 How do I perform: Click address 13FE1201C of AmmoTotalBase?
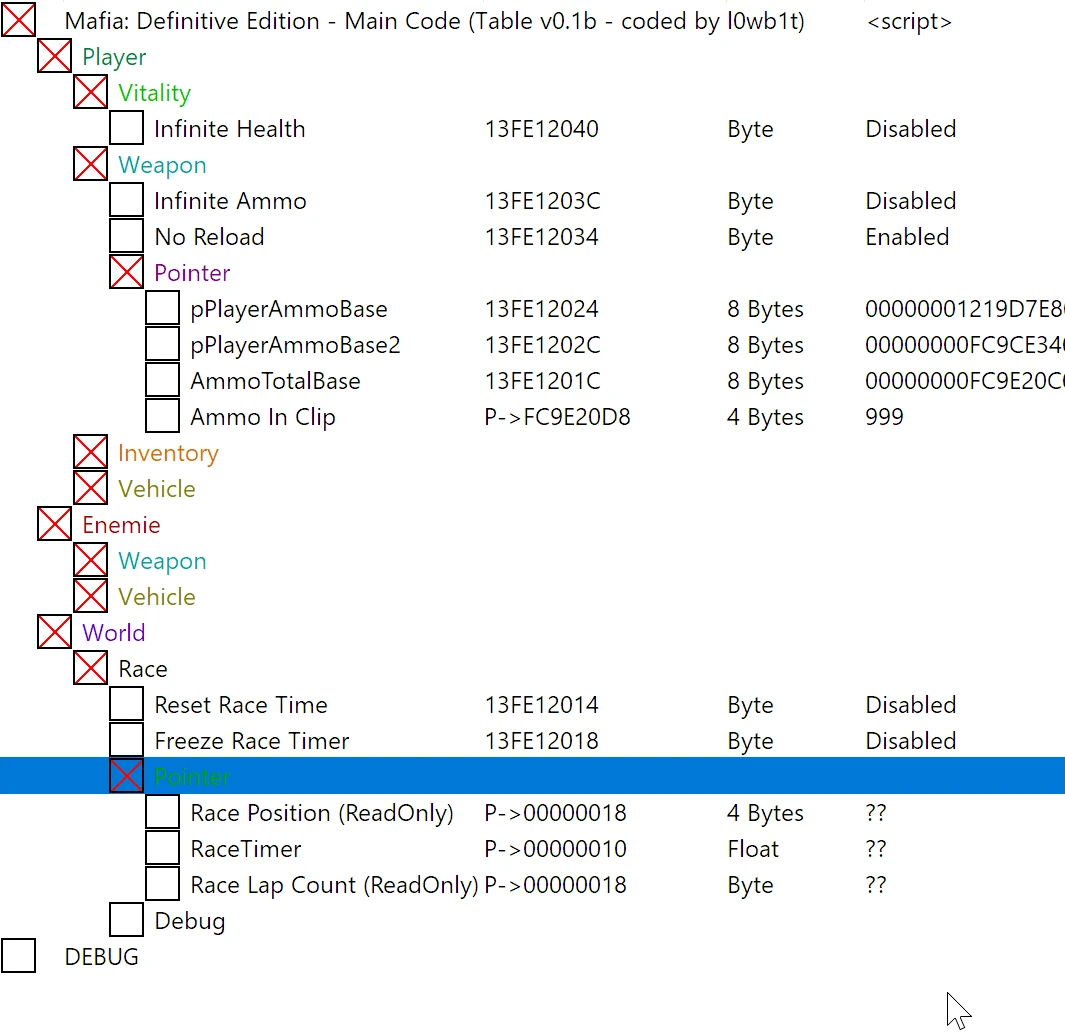[542, 381]
